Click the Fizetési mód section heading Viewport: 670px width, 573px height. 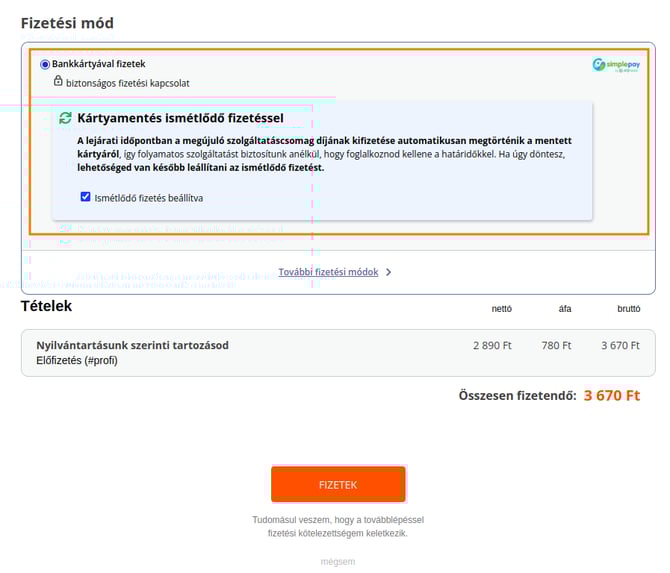(x=67, y=23)
